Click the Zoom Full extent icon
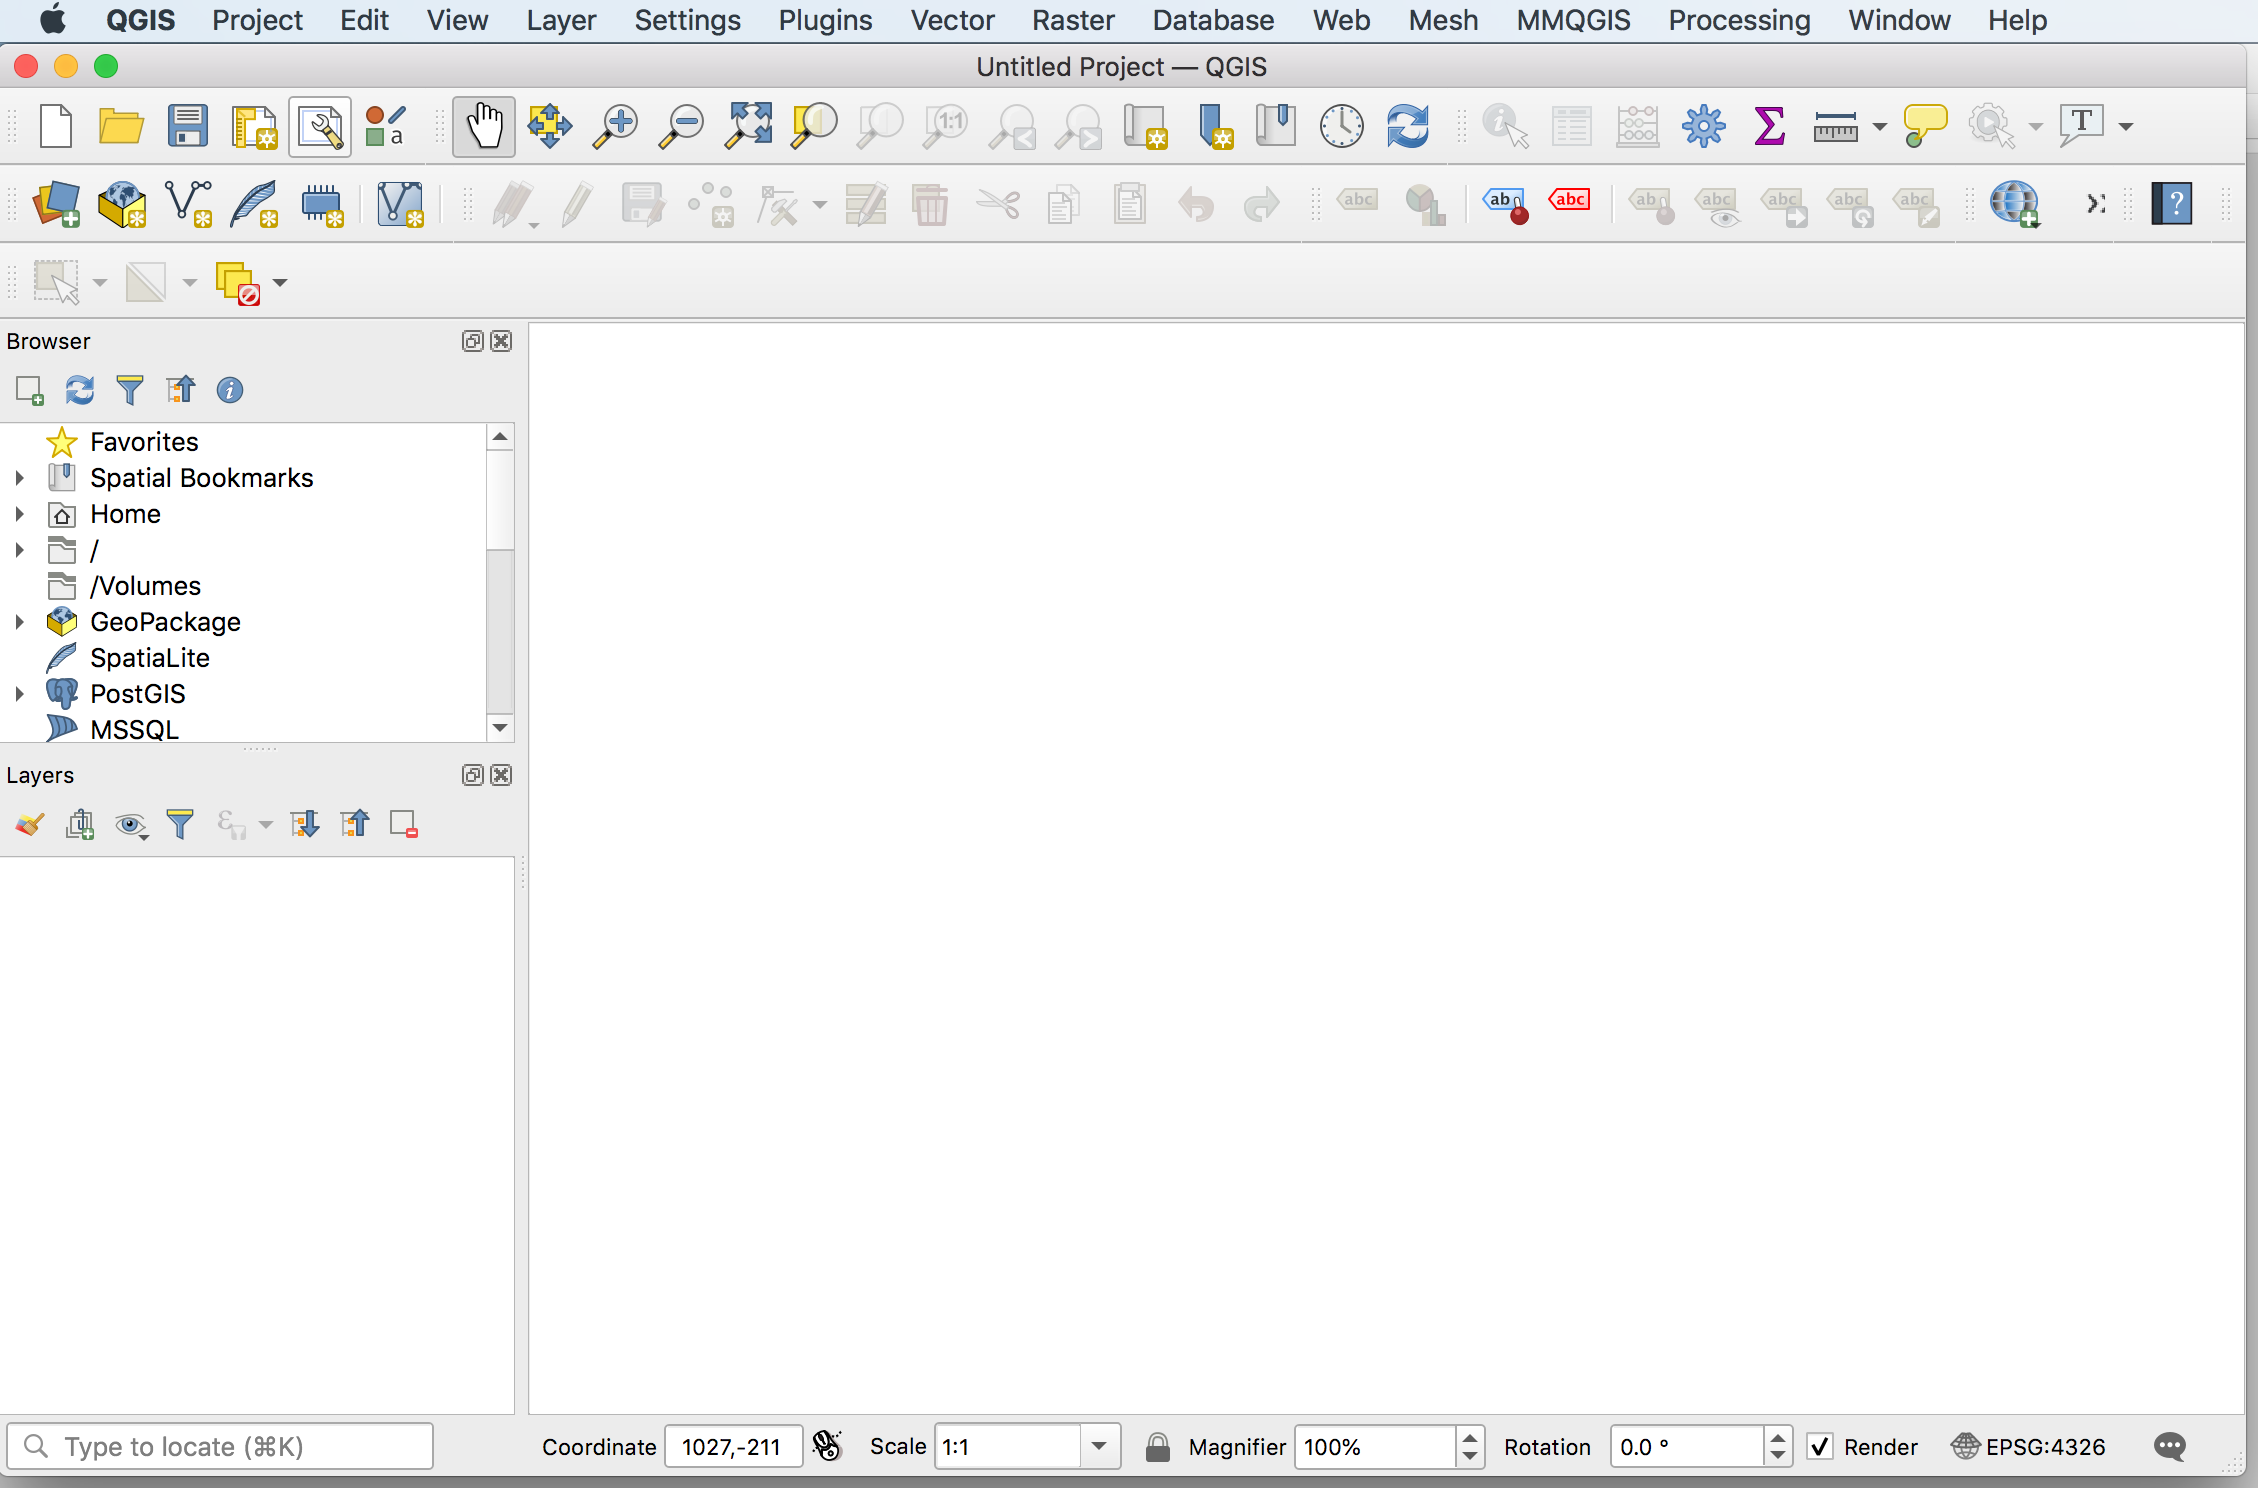2258x1488 pixels. click(748, 127)
